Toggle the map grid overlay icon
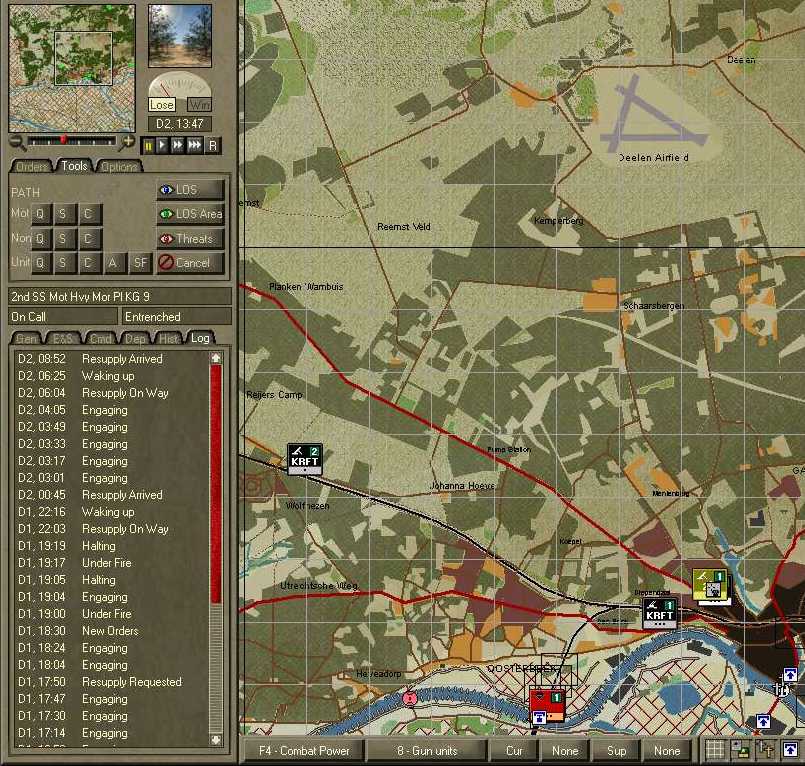Viewport: 805px width, 766px height. pyautogui.click(x=715, y=751)
